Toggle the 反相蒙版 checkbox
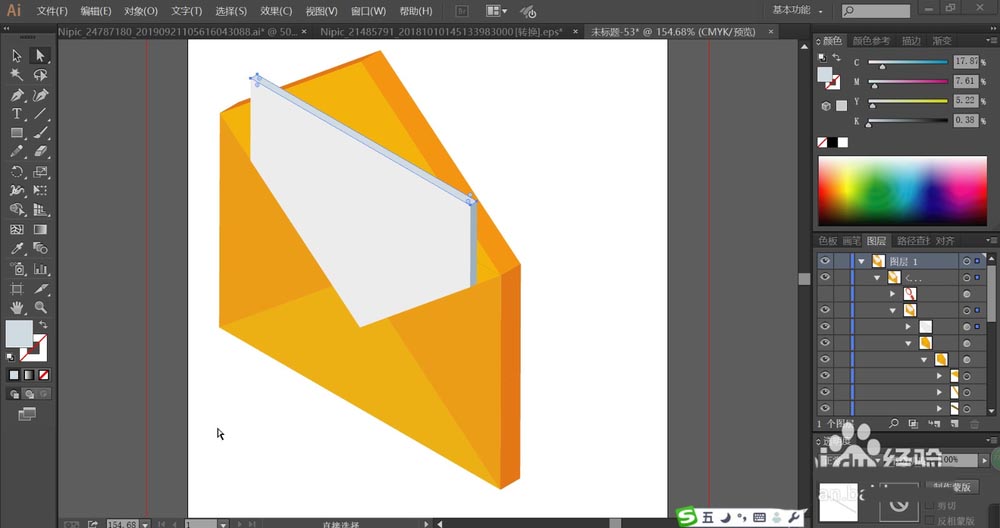Screen dimensions: 1000x528 930,521
